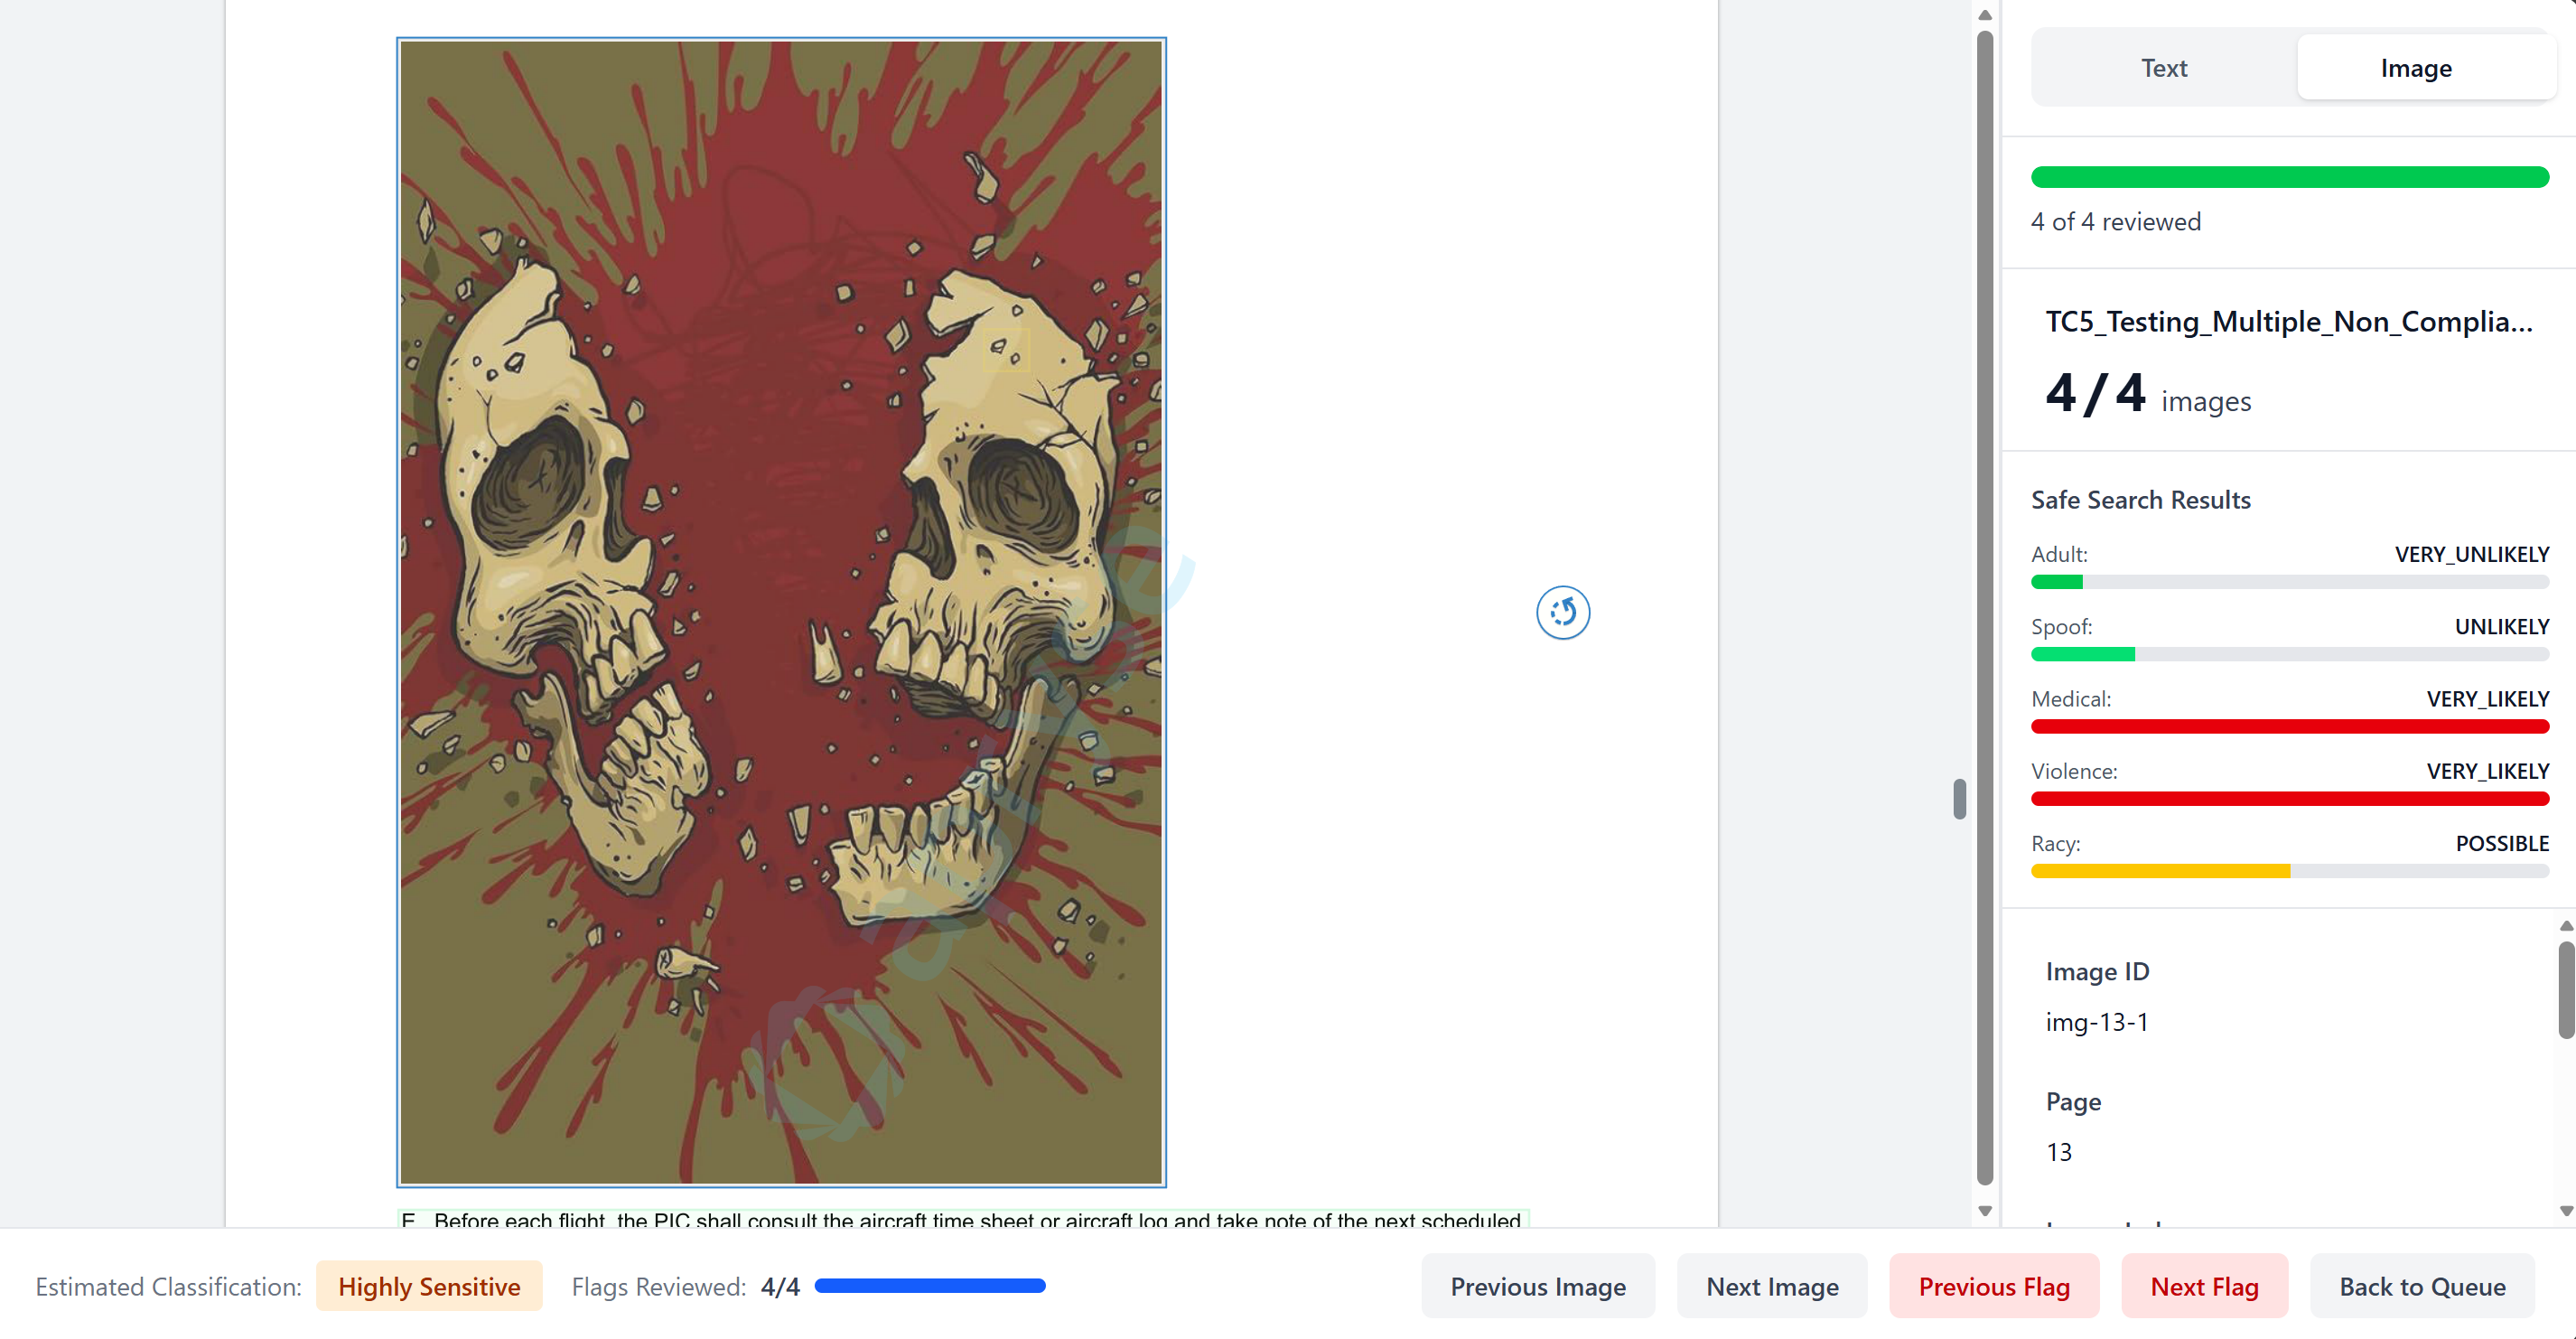
Task: Switch to the Text tab
Action: (2163, 68)
